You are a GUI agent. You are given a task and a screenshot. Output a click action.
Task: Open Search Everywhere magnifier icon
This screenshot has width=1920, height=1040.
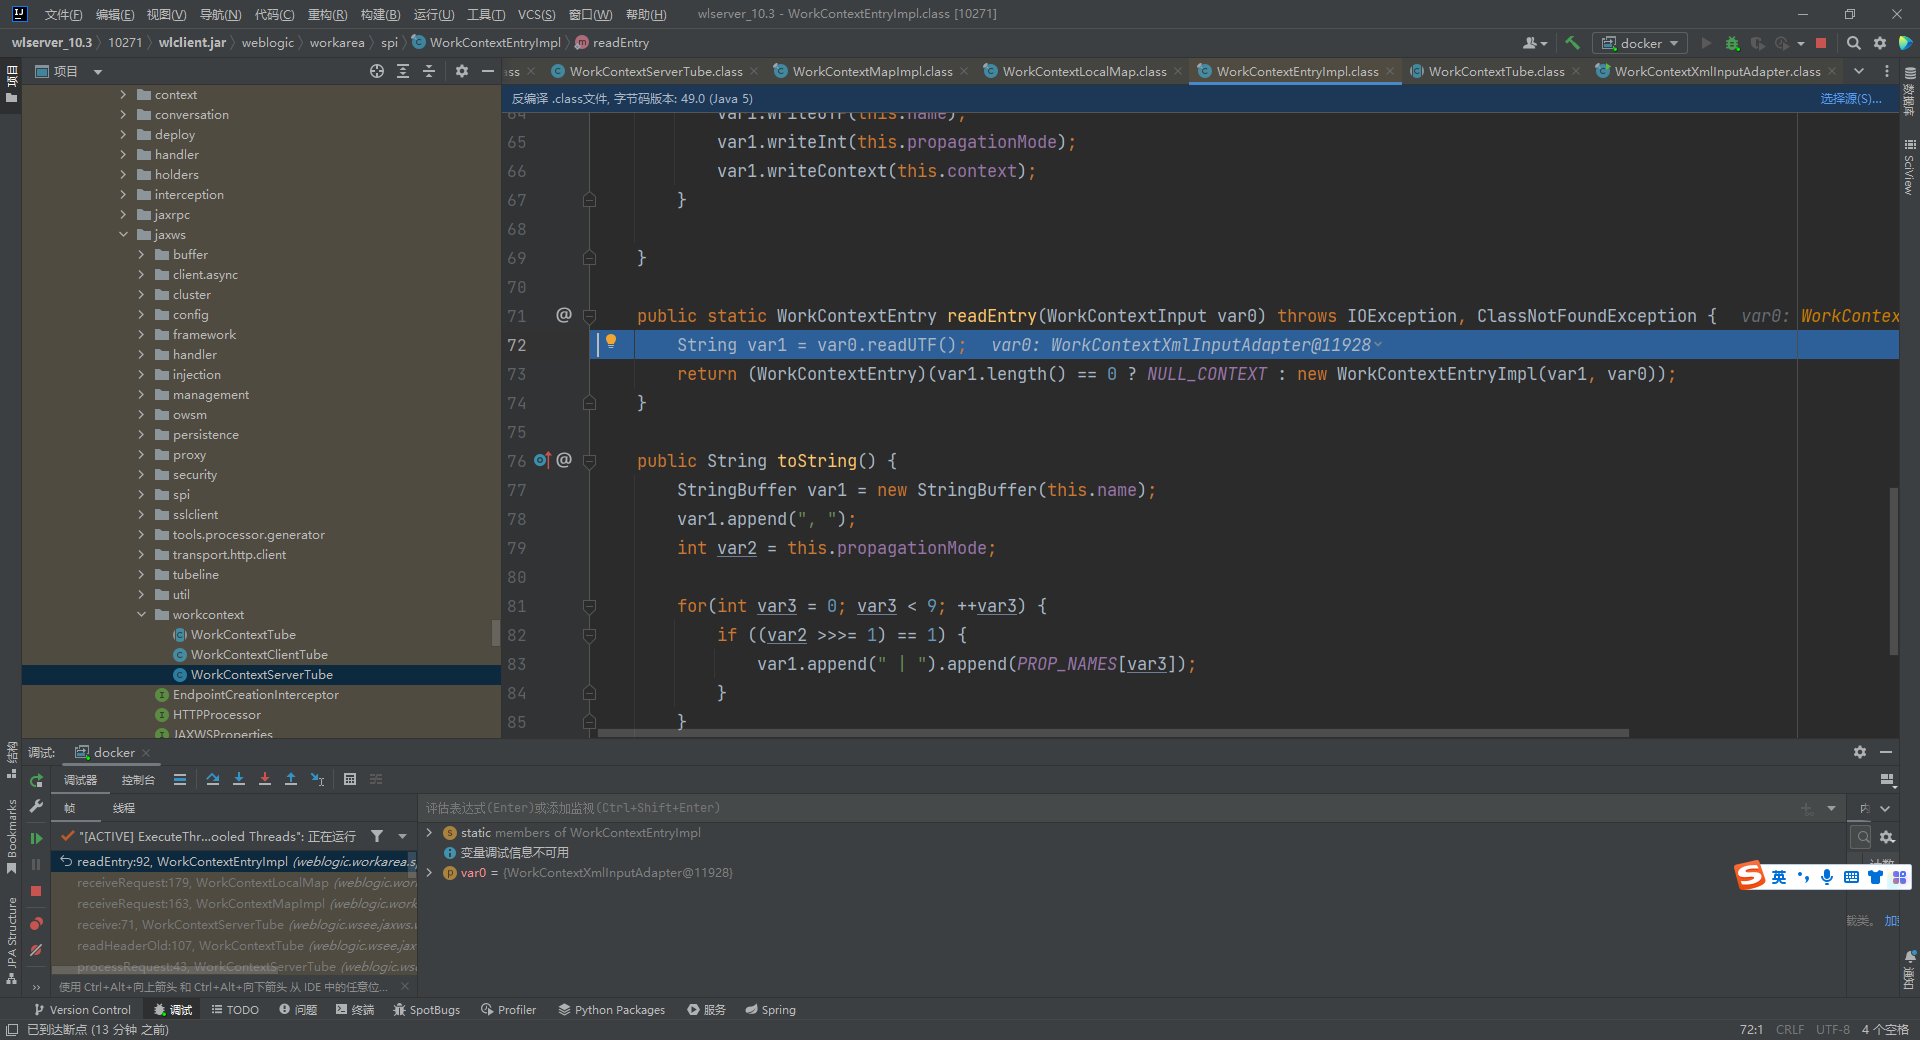tap(1853, 43)
